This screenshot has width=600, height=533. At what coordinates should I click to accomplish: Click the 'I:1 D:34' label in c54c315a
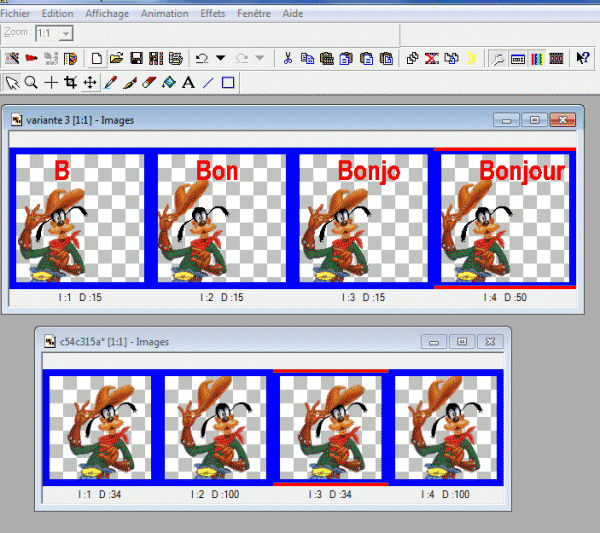pos(100,494)
